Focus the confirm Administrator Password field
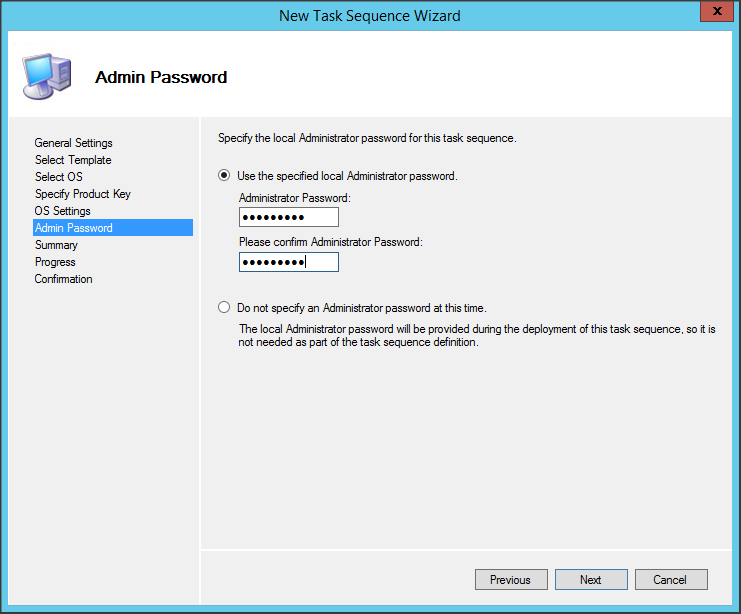The height and width of the screenshot is (614, 741). [289, 262]
